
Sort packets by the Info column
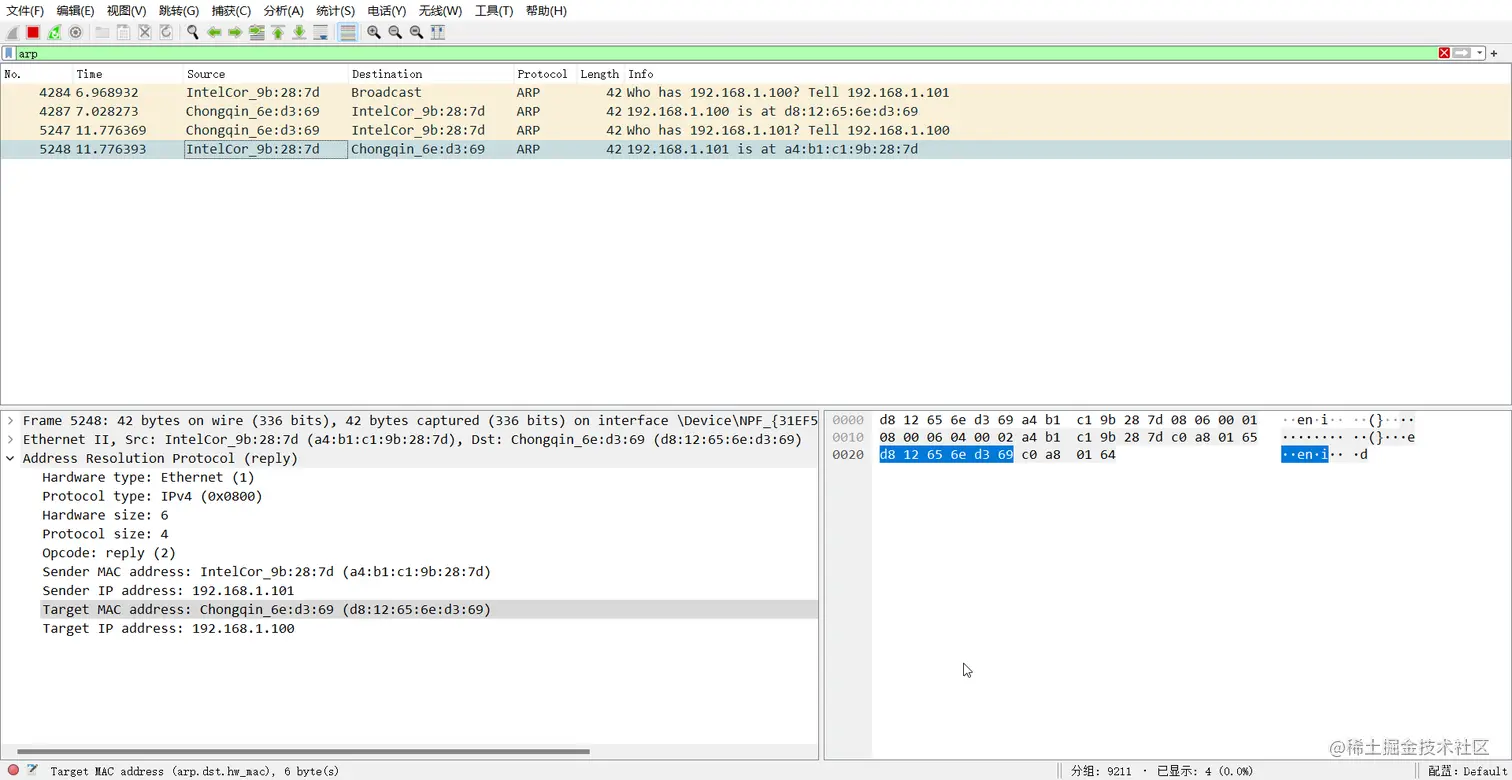[x=1067, y=74]
